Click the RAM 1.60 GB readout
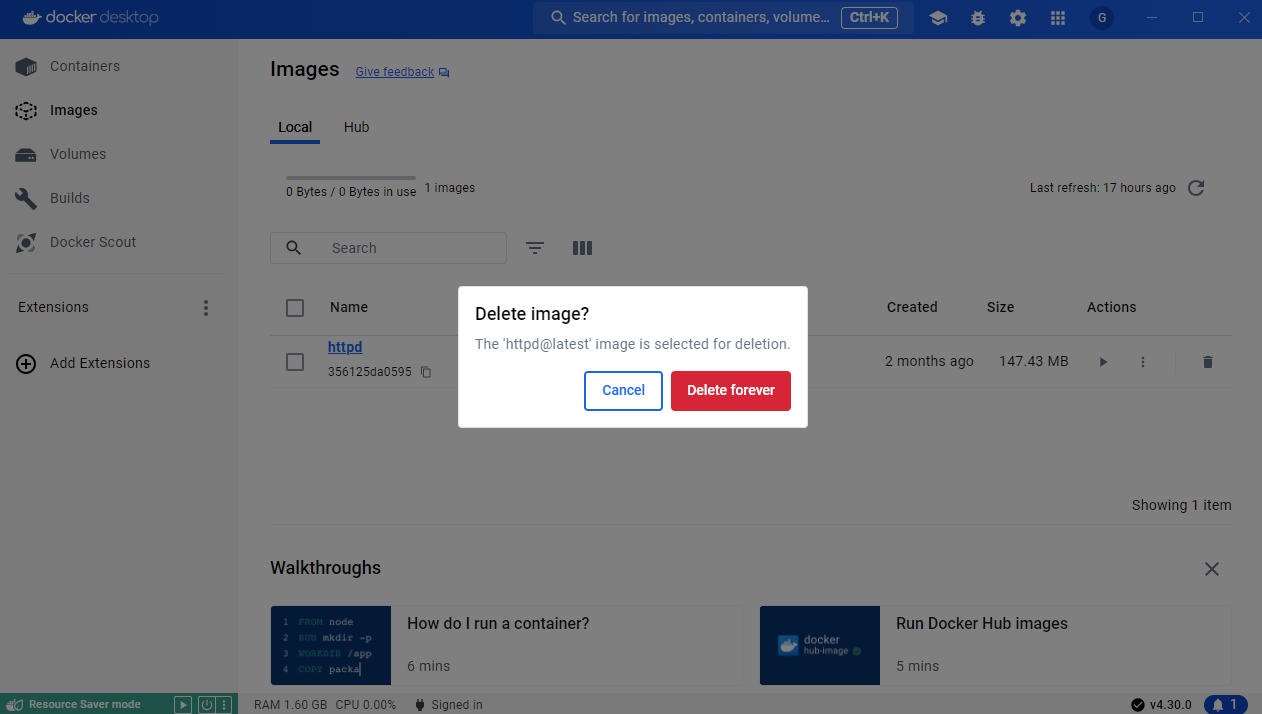 (x=291, y=705)
